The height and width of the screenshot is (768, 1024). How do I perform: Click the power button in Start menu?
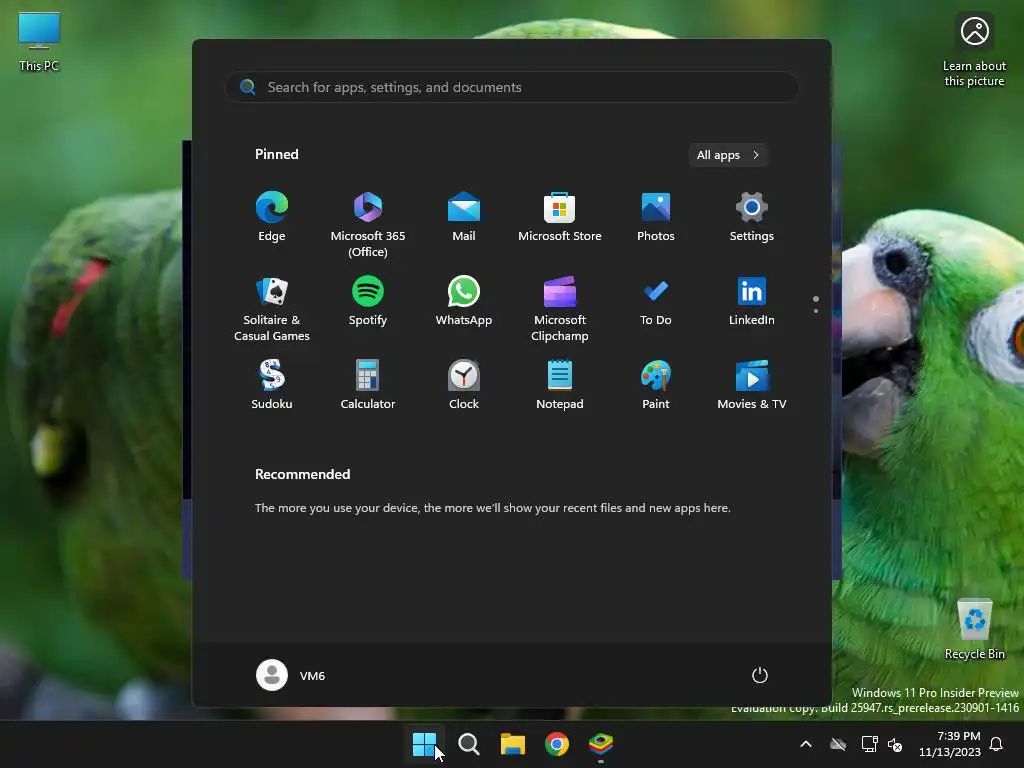pos(760,675)
